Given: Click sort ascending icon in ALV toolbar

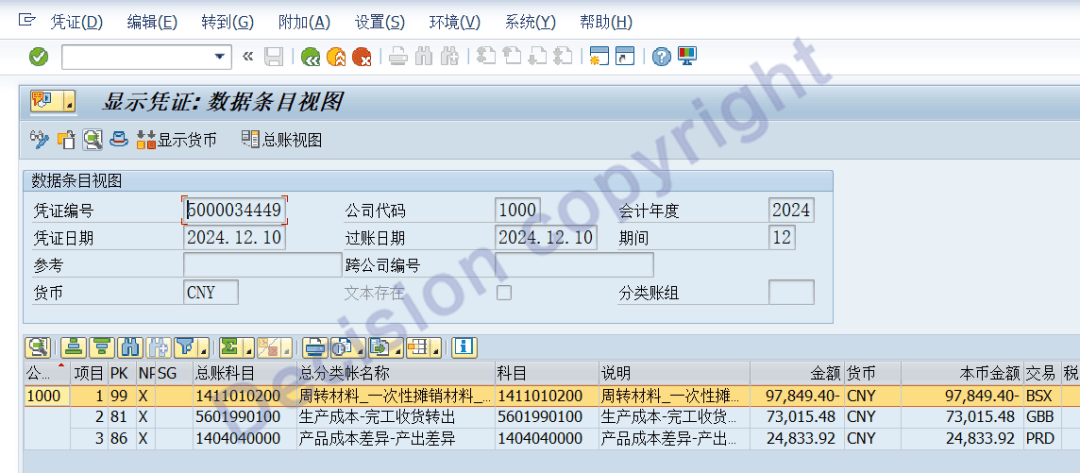Looking at the screenshot, I should click(72, 347).
